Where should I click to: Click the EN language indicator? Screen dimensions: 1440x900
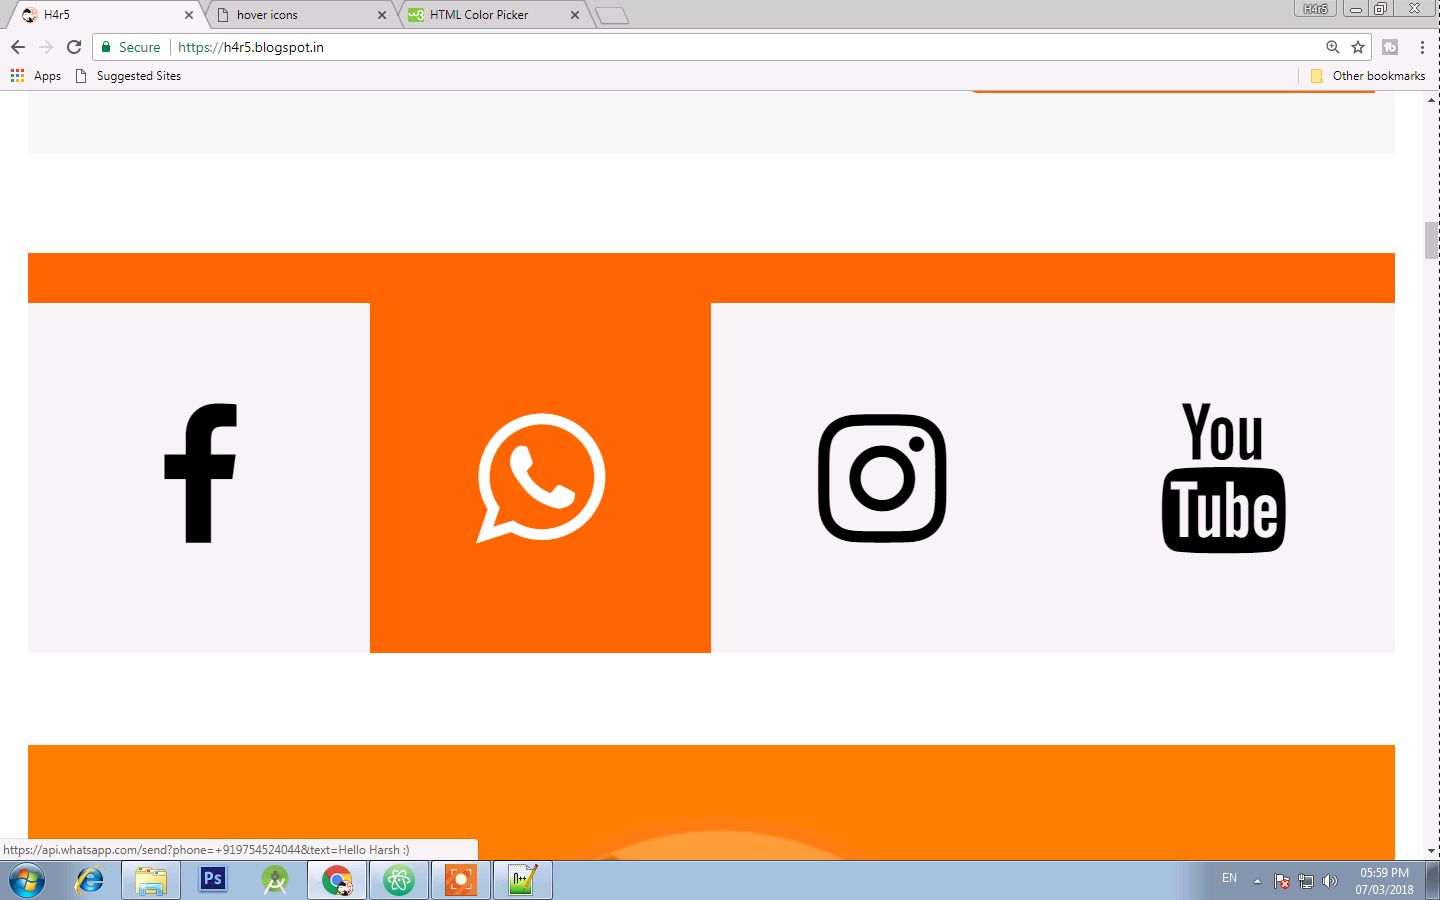pos(1230,878)
